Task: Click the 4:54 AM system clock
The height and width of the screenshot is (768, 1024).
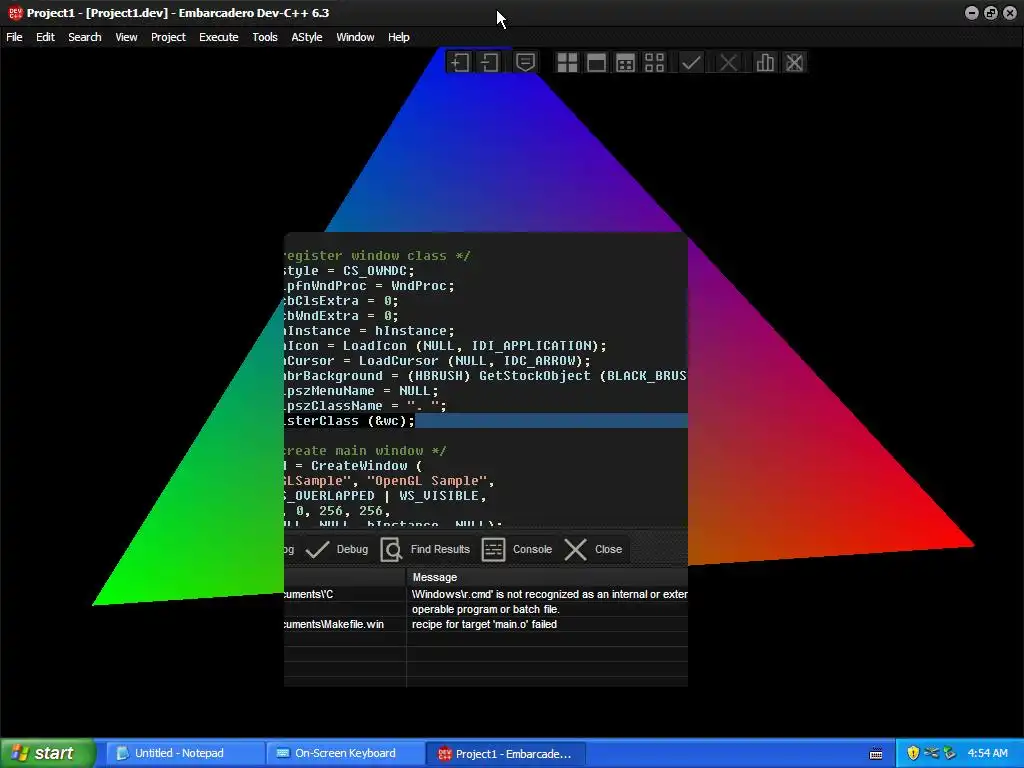Action: pyautogui.click(x=987, y=754)
